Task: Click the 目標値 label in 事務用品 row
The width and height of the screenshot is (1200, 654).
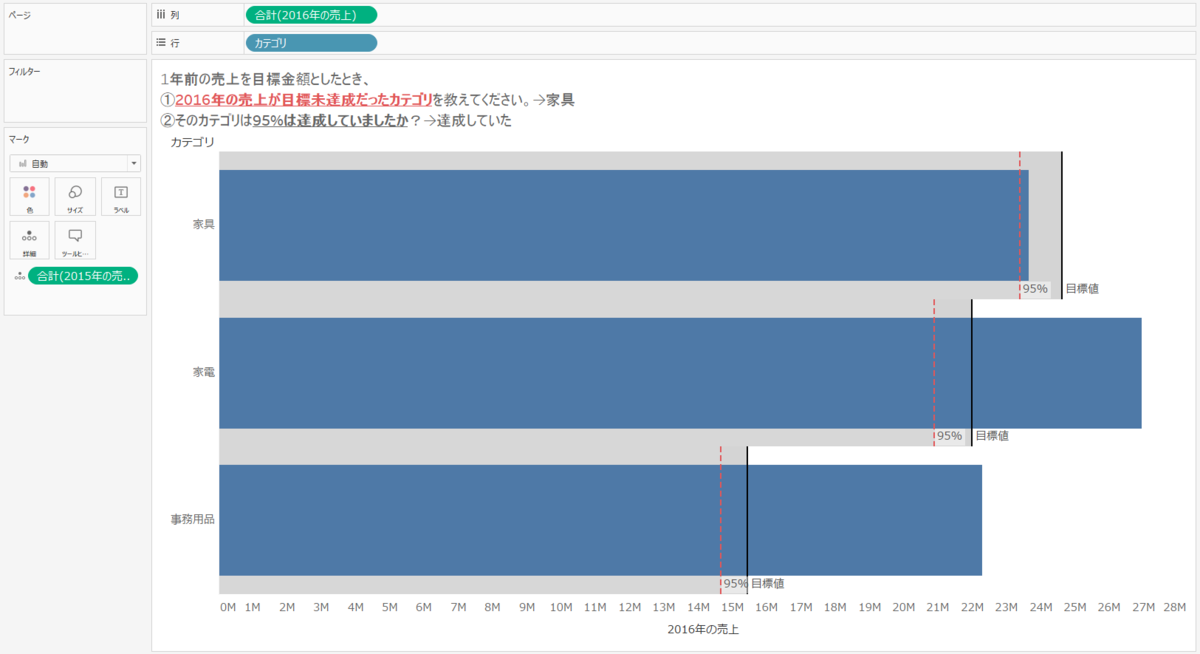Action: coord(767,583)
